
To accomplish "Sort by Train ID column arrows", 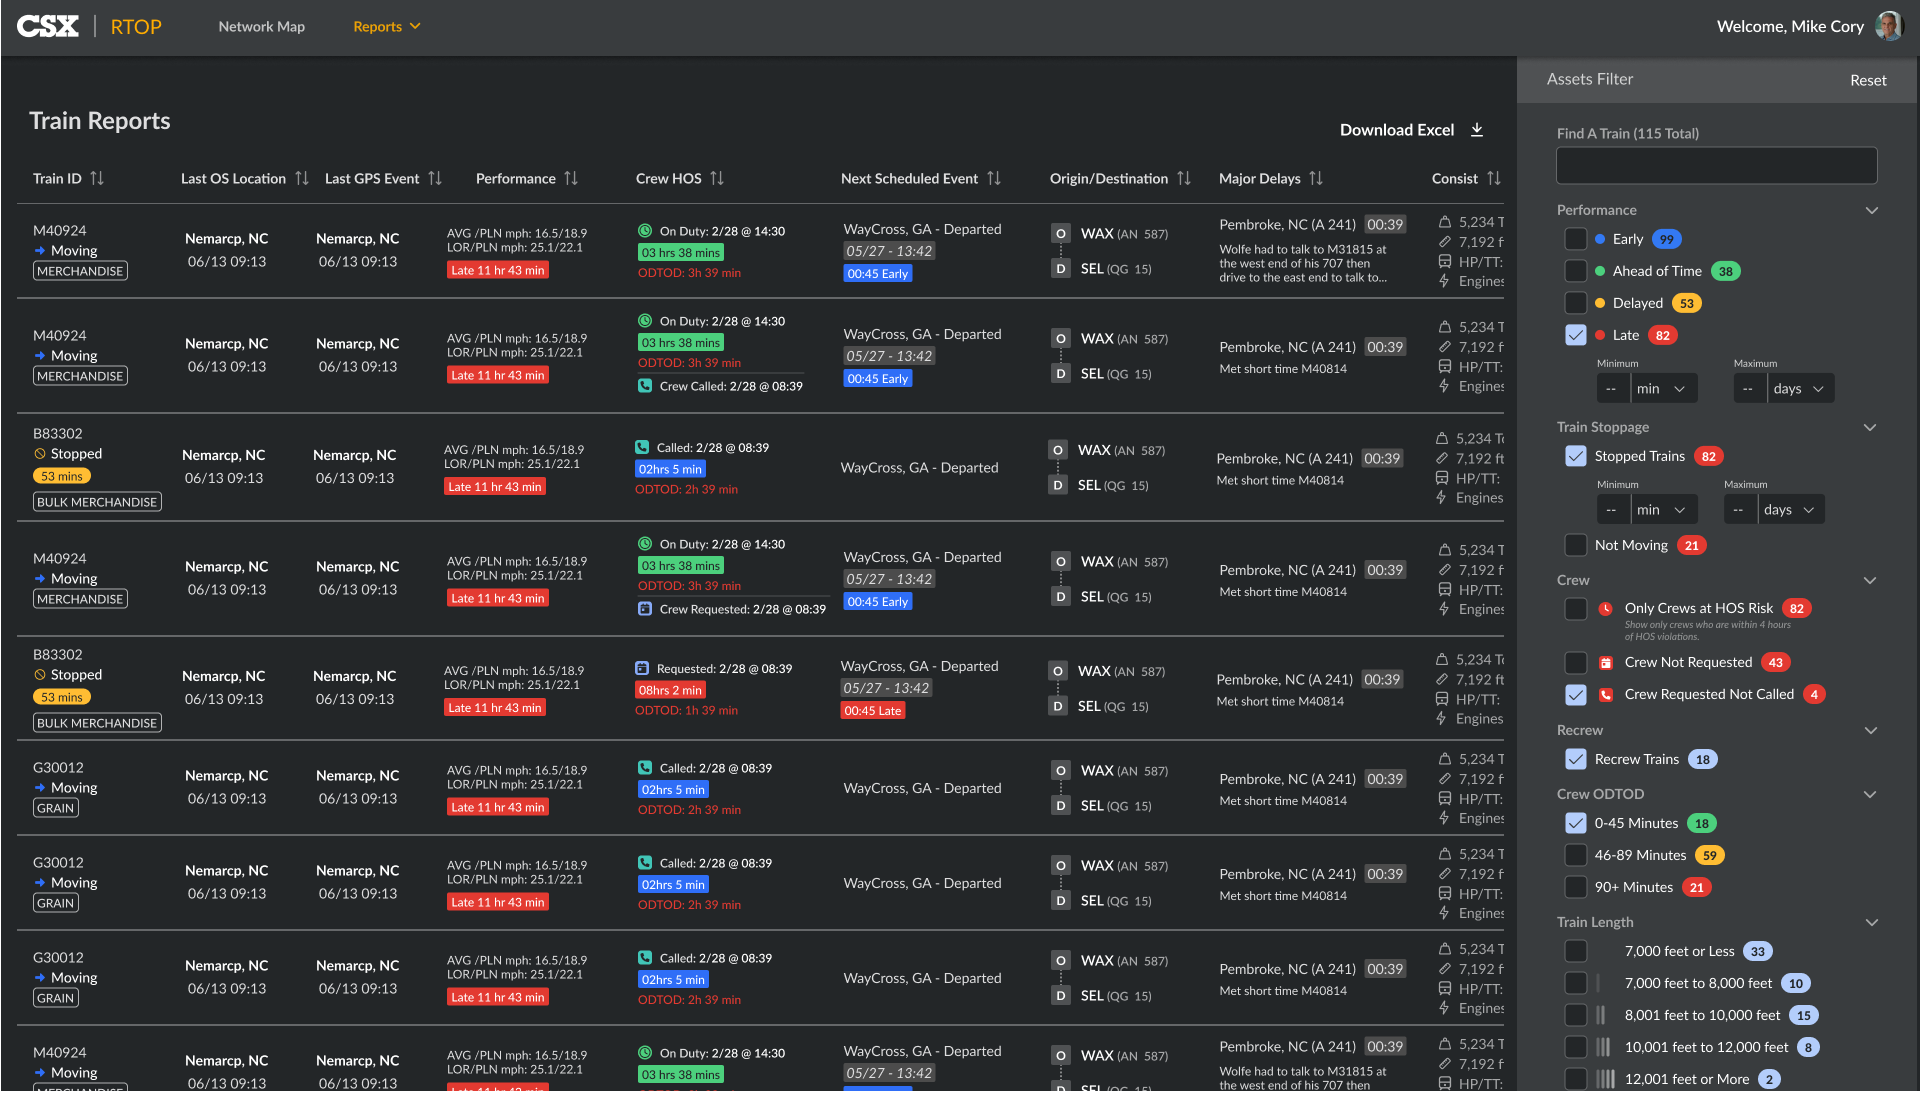I will 97,178.
